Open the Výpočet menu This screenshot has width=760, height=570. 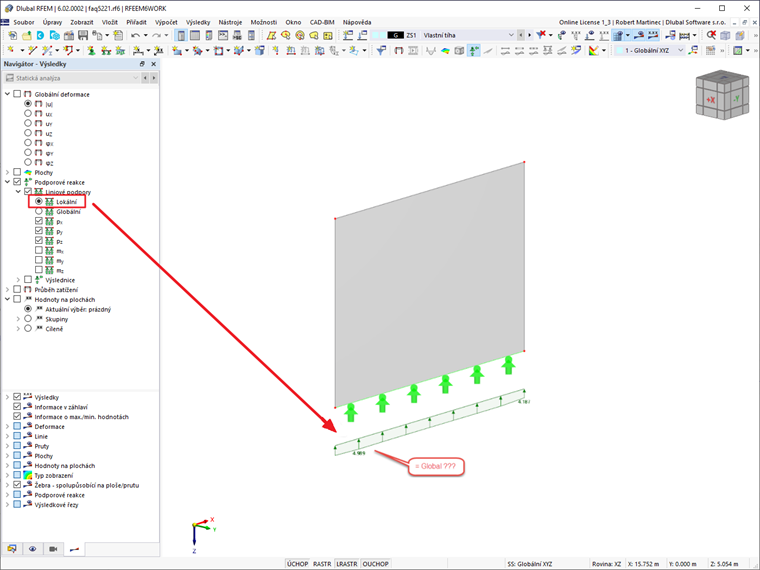(166, 22)
